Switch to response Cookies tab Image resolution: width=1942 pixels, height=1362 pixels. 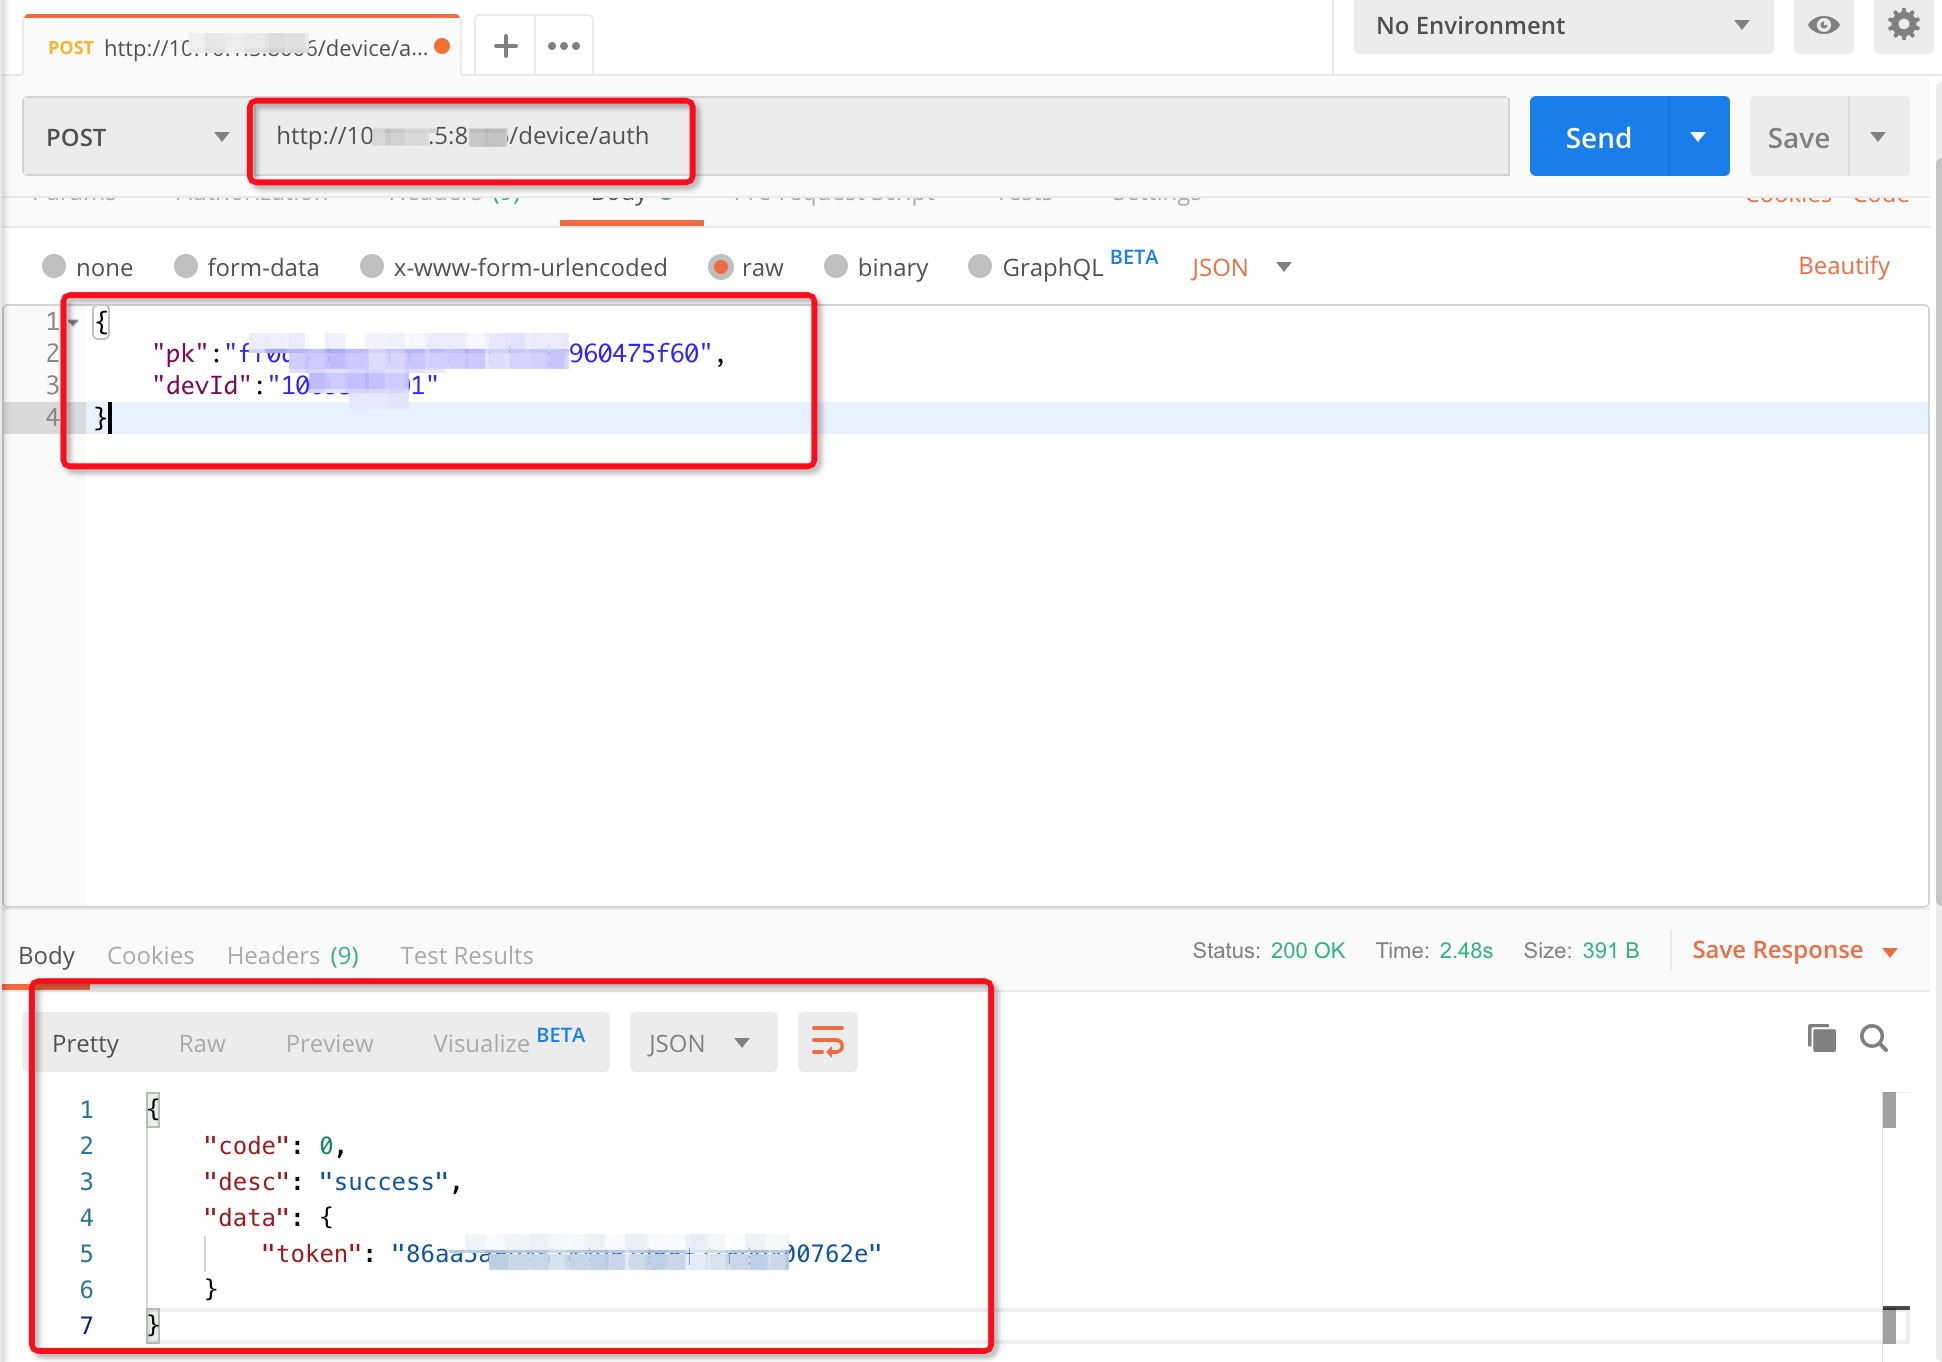coord(150,955)
